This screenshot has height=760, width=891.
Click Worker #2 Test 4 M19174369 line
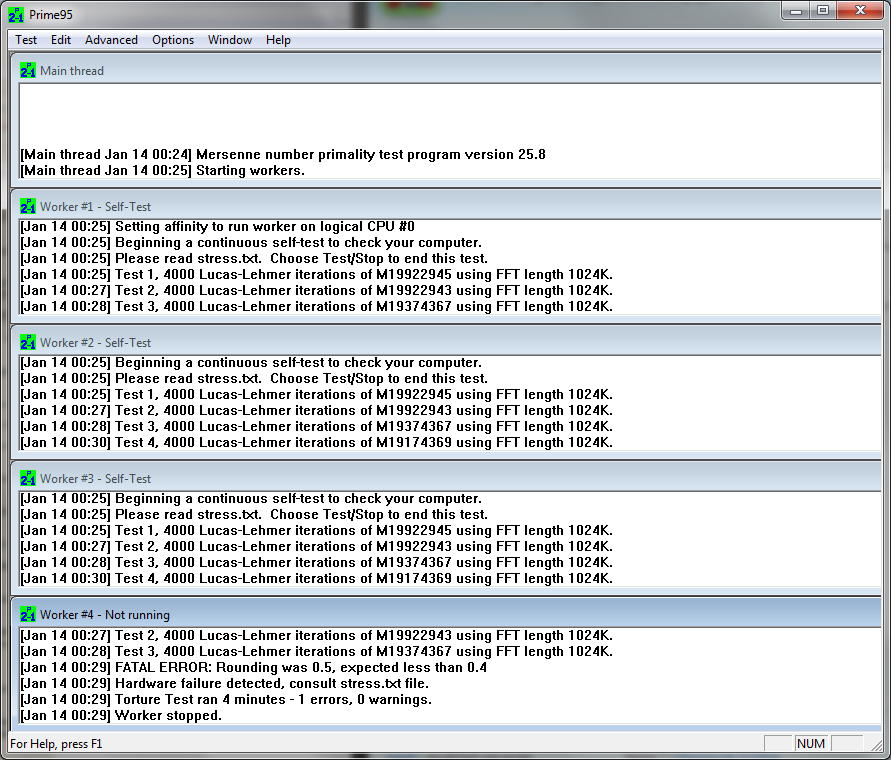tap(317, 442)
